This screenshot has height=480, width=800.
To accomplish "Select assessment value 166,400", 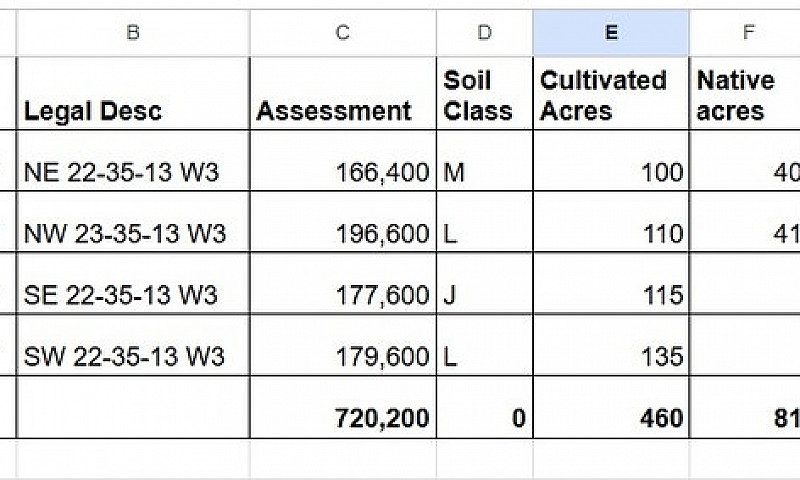I will (343, 161).
